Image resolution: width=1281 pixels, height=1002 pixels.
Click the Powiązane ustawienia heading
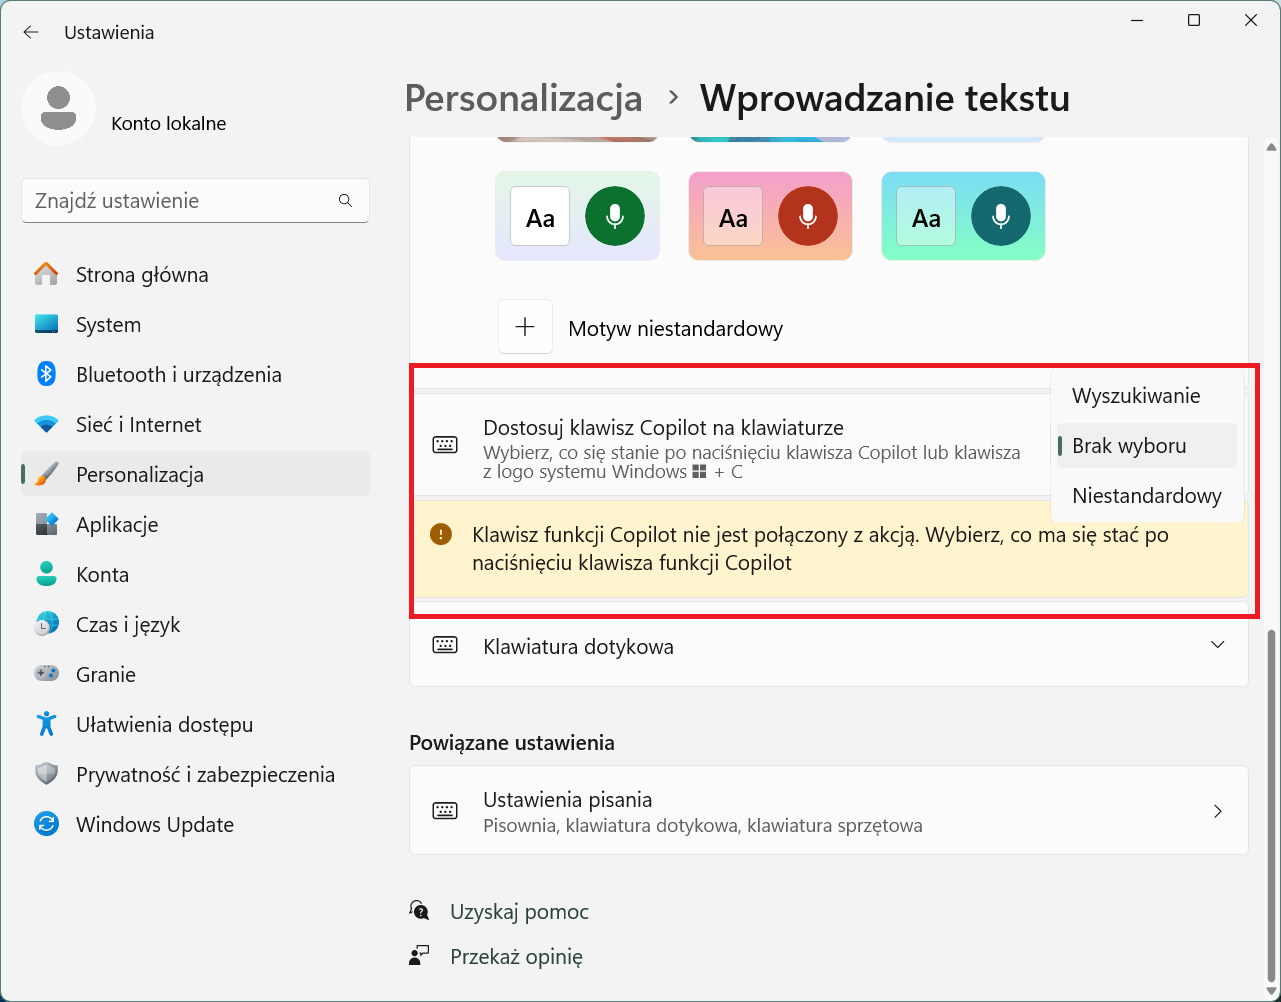pyautogui.click(x=512, y=743)
